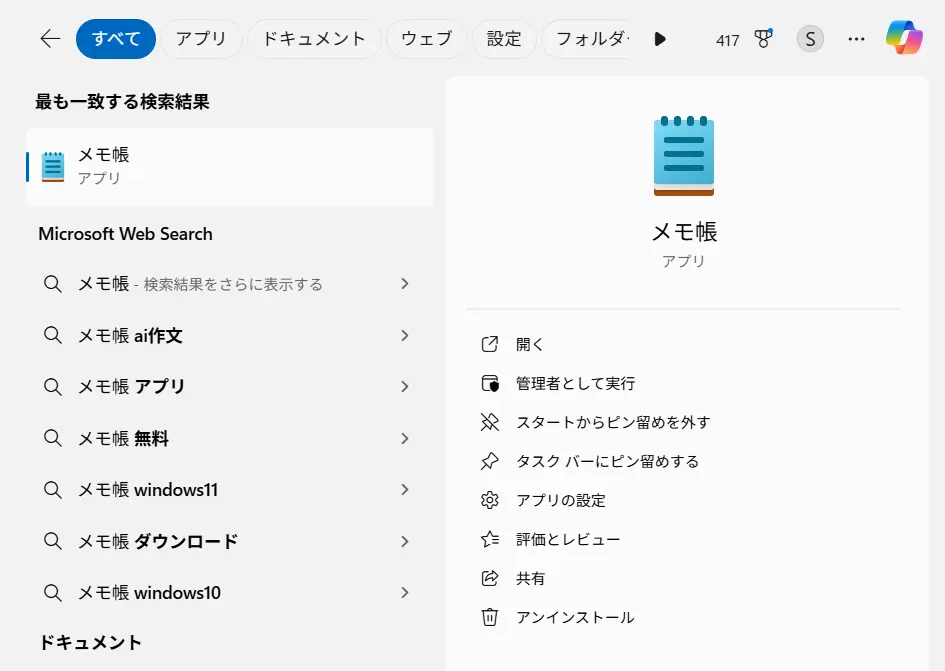945x671 pixels.
Task: Click the trash icon for アンインストール
Action: (489, 617)
